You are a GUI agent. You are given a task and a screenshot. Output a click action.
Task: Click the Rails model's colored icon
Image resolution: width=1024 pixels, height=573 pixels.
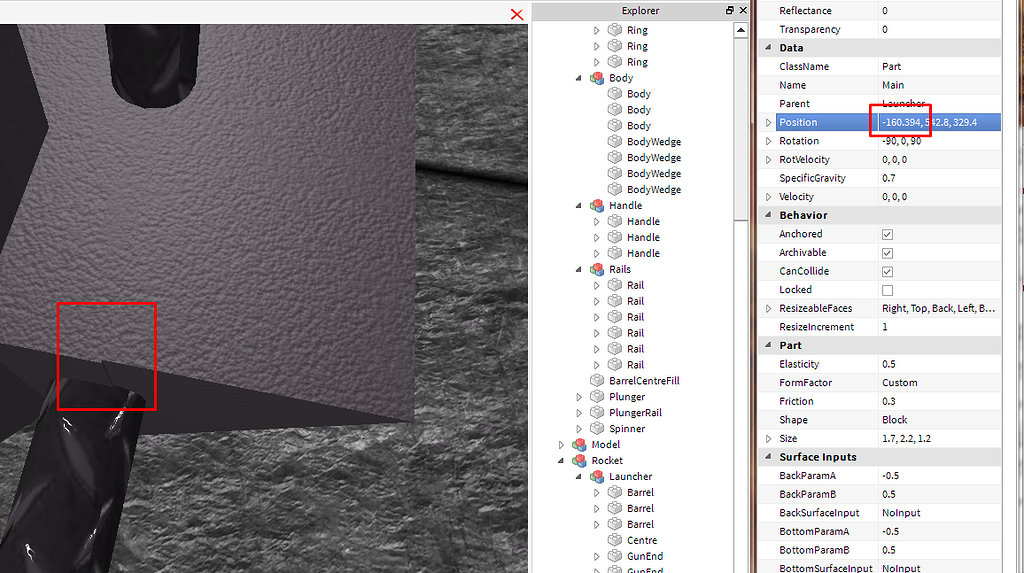[597, 269]
